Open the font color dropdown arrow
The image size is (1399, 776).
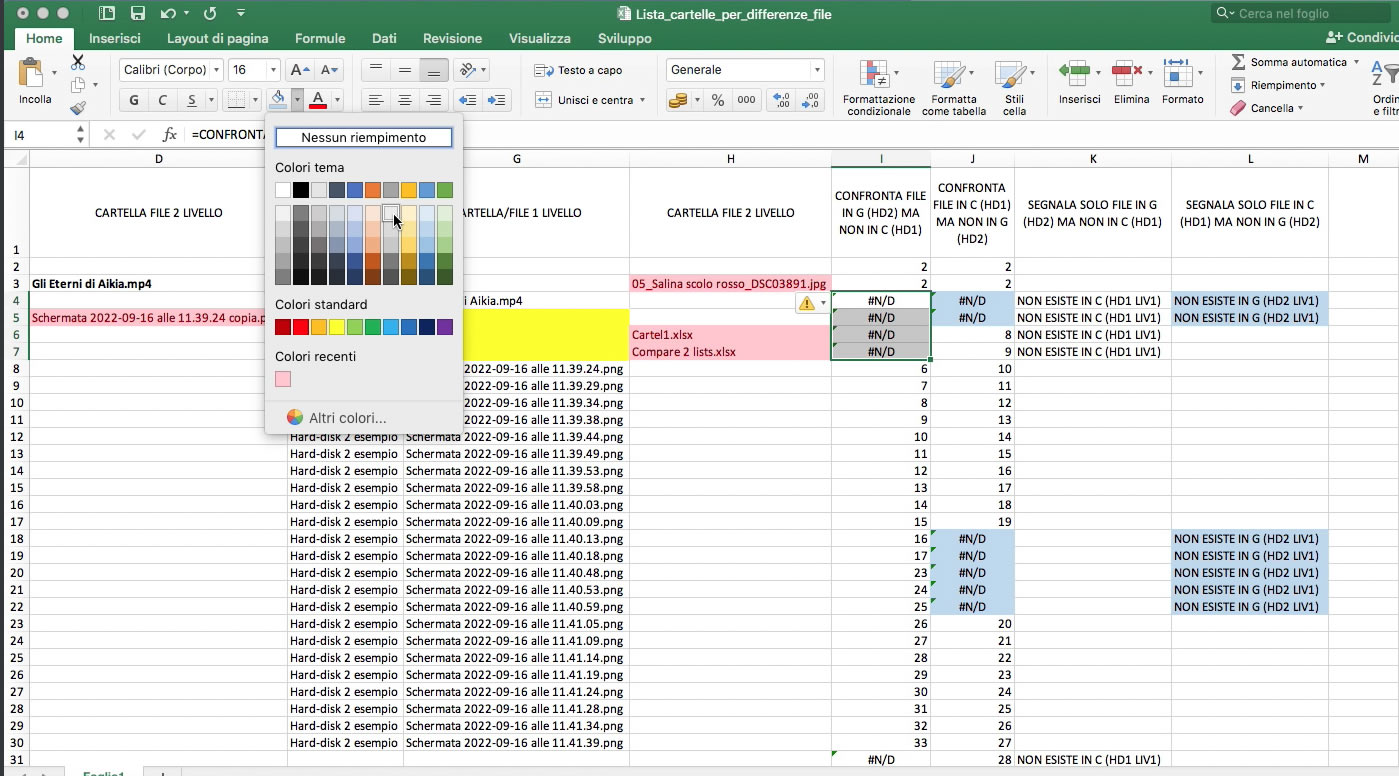pos(337,100)
